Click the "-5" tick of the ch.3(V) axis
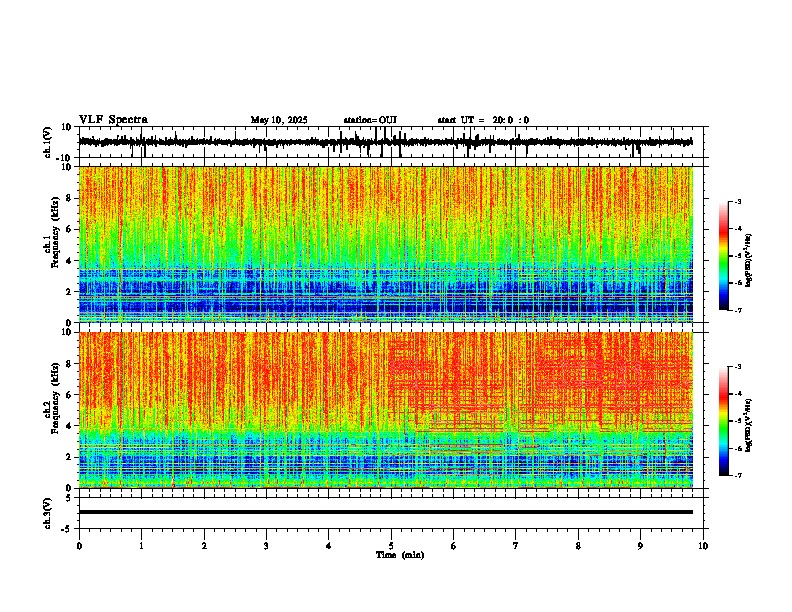This screenshot has width=792, height=612. (67, 529)
